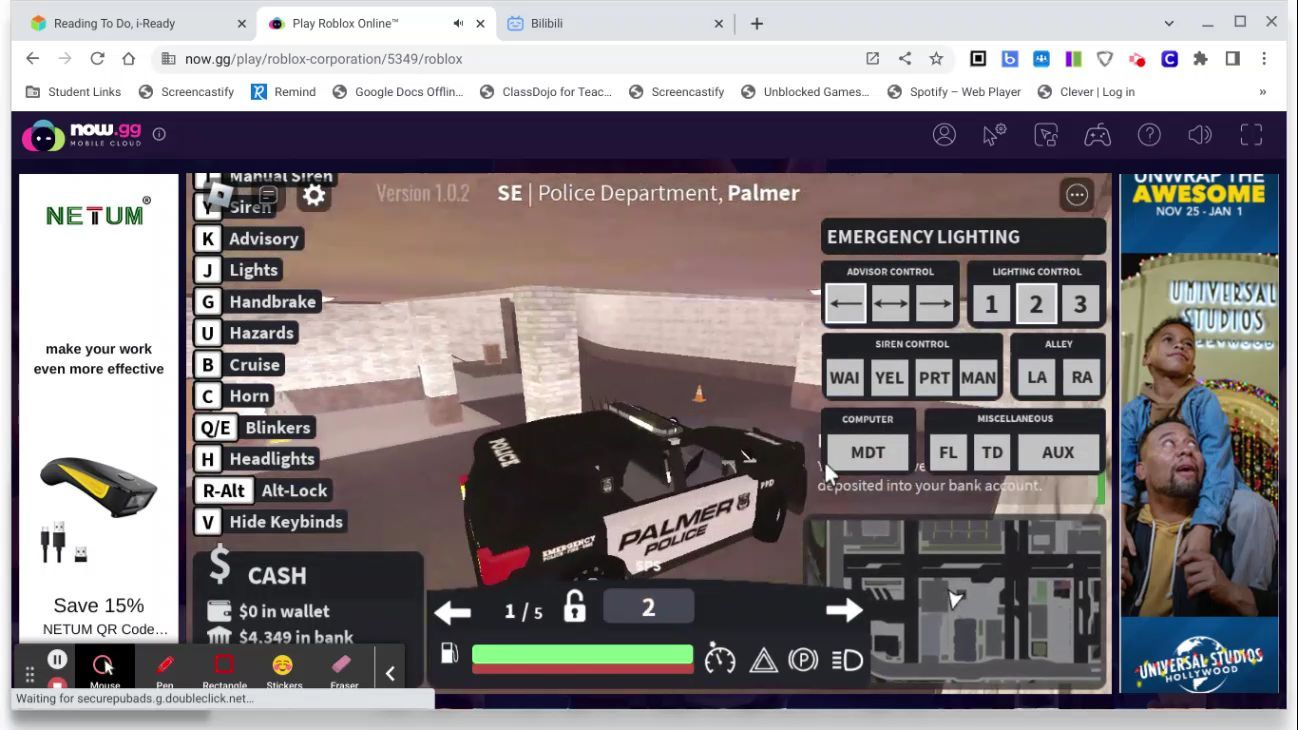Open the MDT computer button
This screenshot has height=730, width=1298.
(867, 453)
